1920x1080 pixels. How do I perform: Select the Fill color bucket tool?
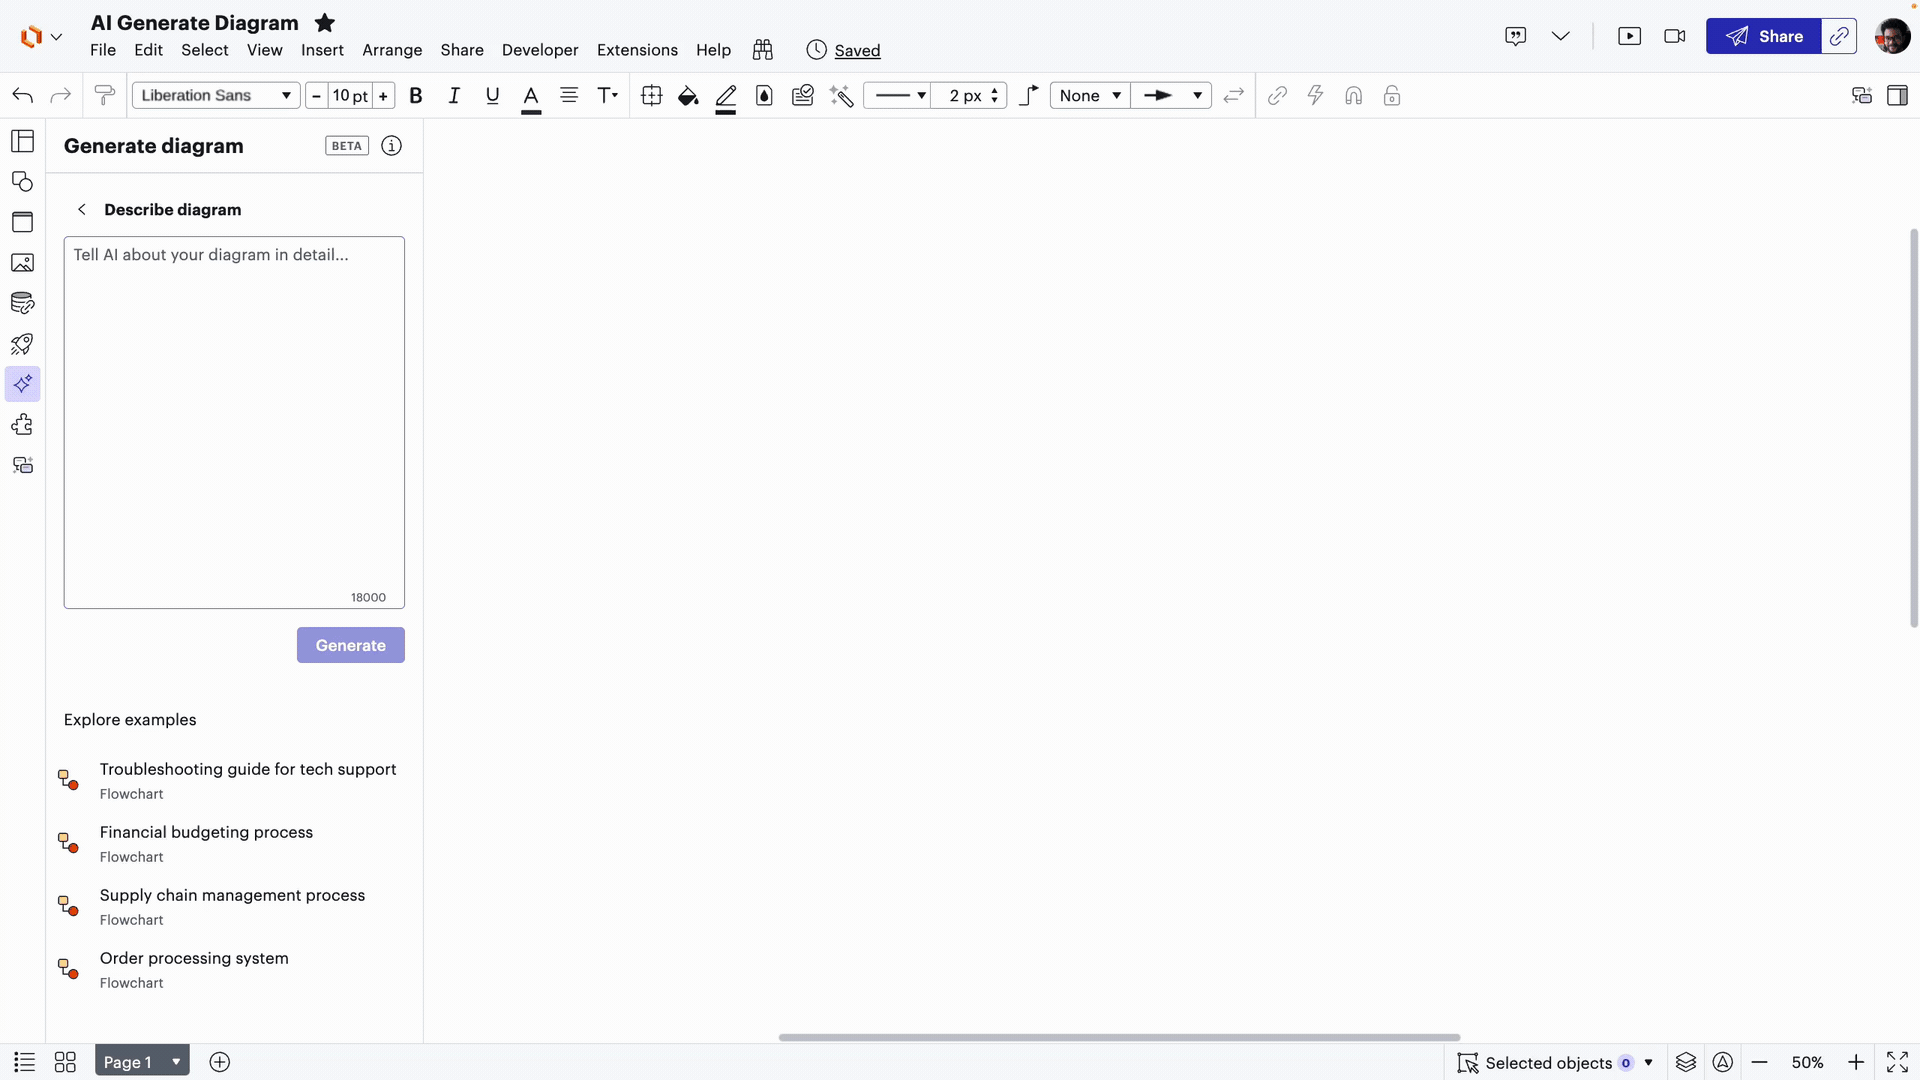pyautogui.click(x=687, y=95)
